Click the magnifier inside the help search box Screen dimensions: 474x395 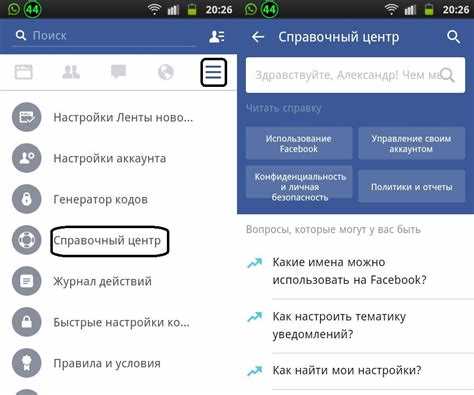(x=448, y=75)
